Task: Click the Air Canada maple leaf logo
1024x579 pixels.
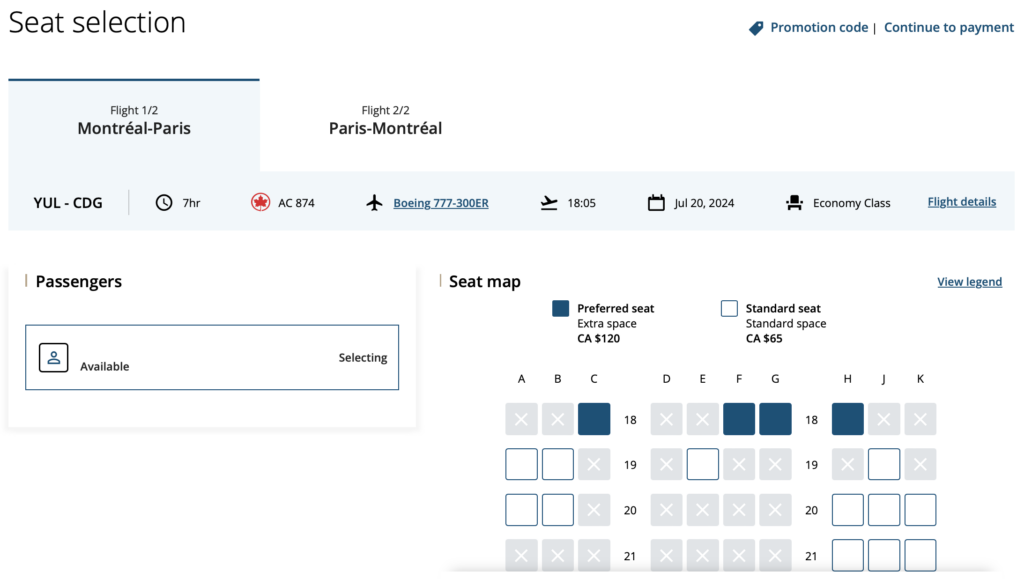Action: point(262,201)
